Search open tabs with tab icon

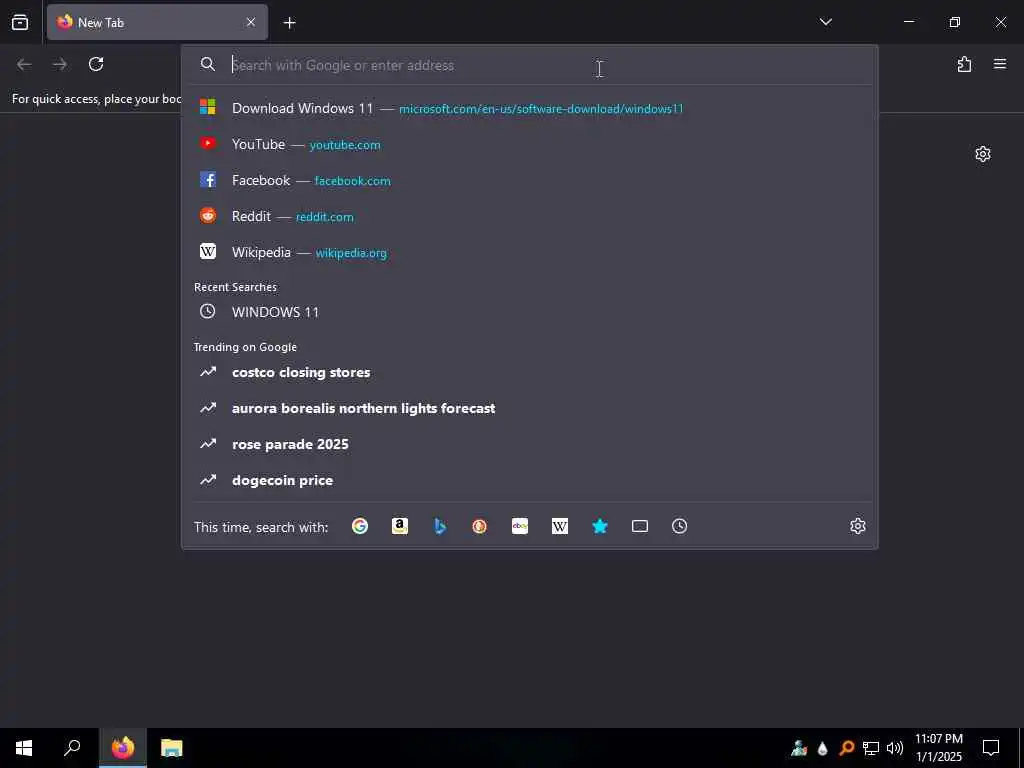(x=640, y=526)
